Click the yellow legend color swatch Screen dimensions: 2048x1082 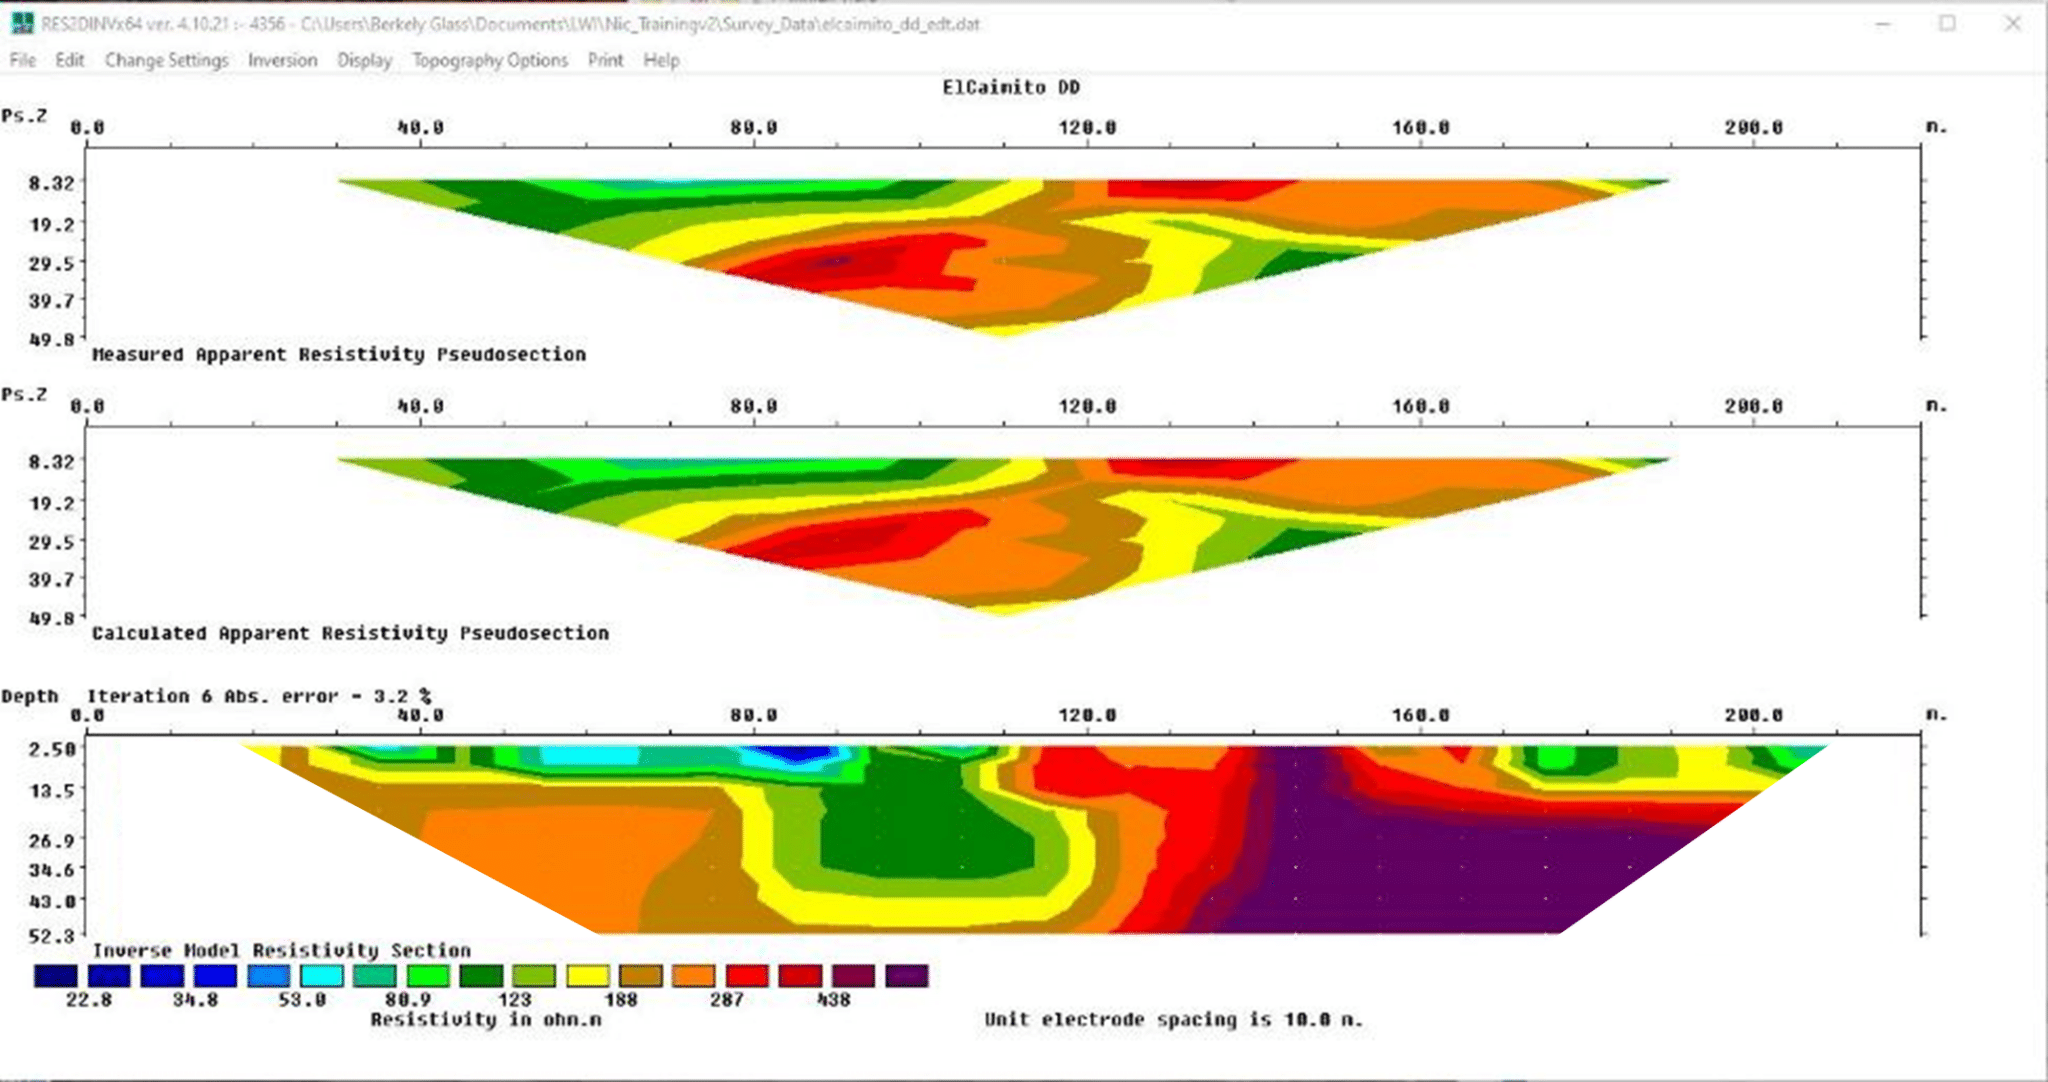pos(588,976)
